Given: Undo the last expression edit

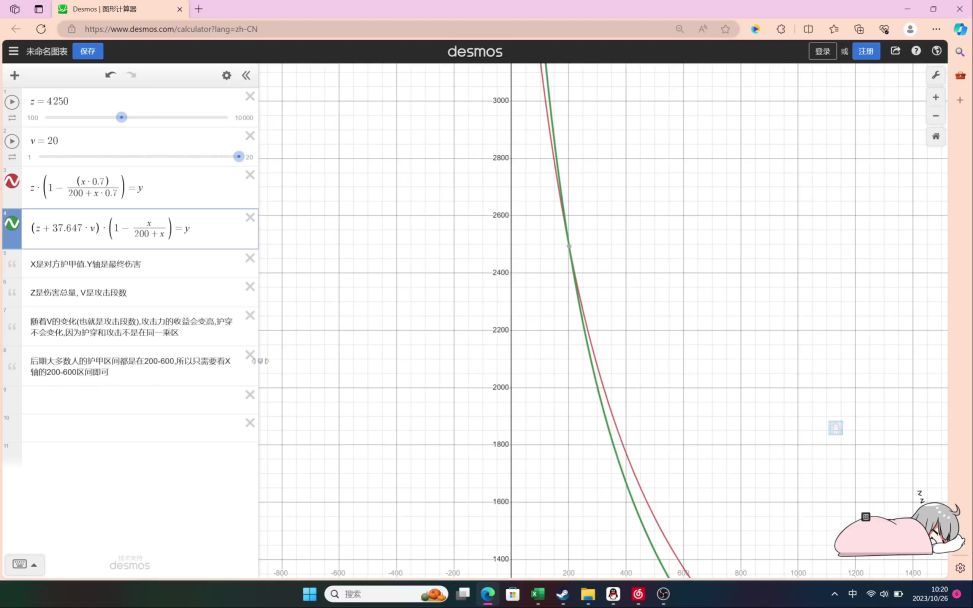Looking at the screenshot, I should point(110,75).
